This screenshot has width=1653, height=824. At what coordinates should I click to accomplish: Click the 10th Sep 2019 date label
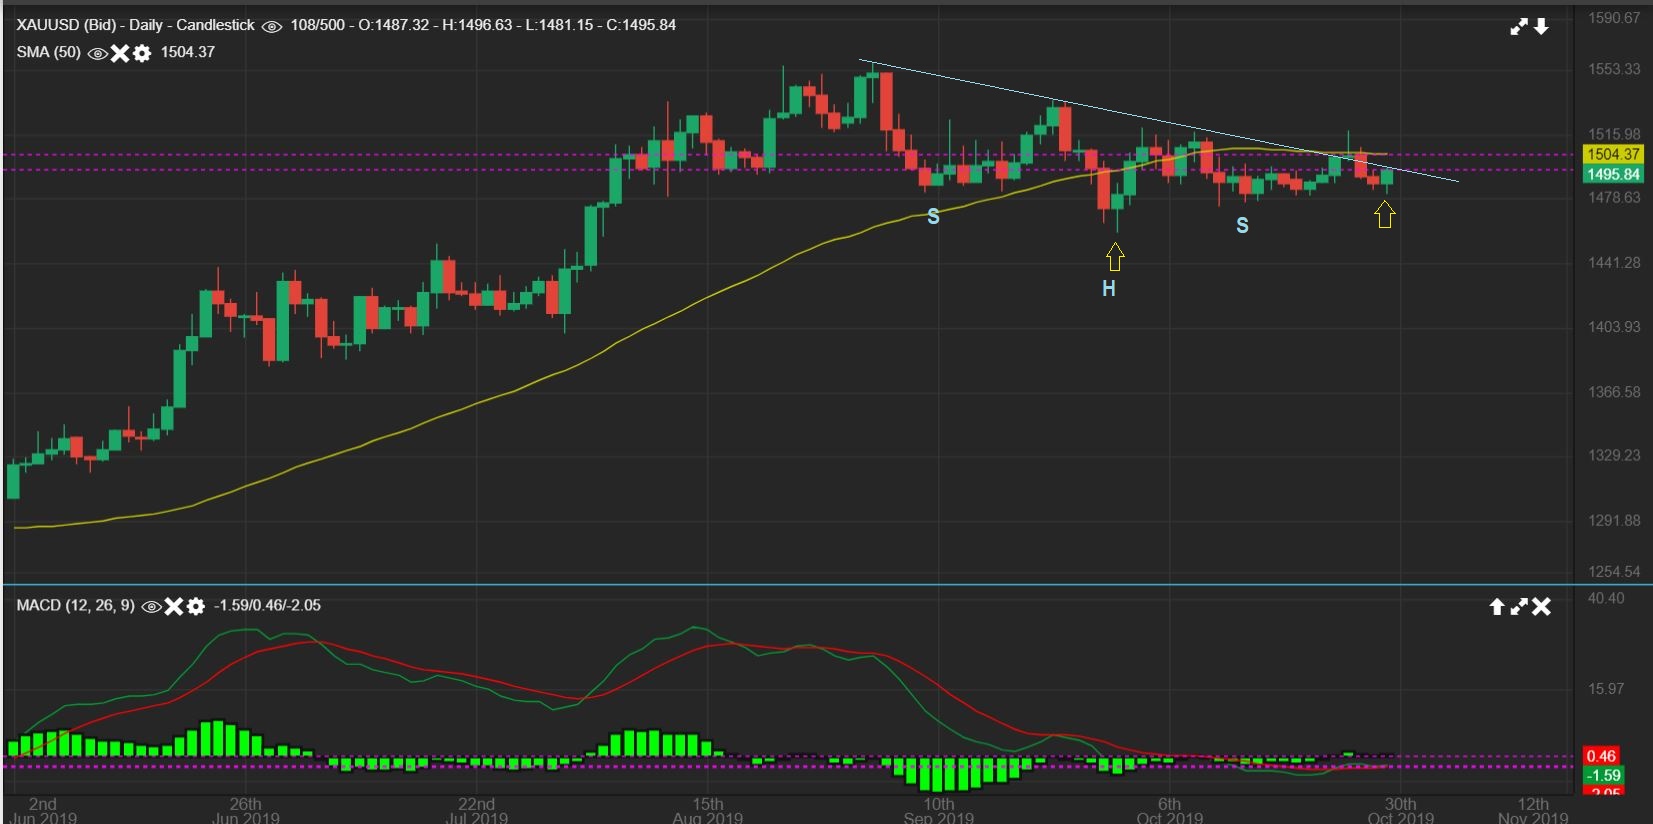939,811
